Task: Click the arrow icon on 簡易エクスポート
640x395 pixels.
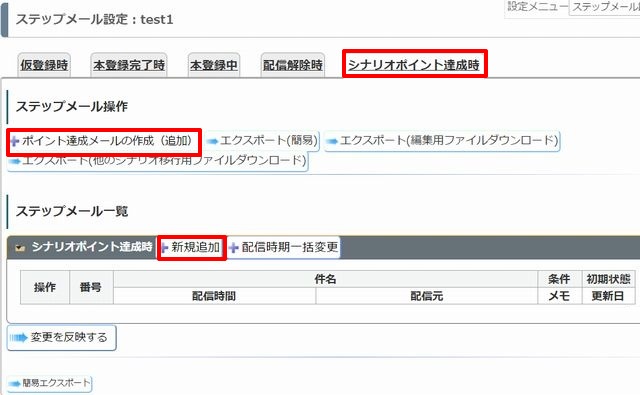Action: [x=14, y=384]
